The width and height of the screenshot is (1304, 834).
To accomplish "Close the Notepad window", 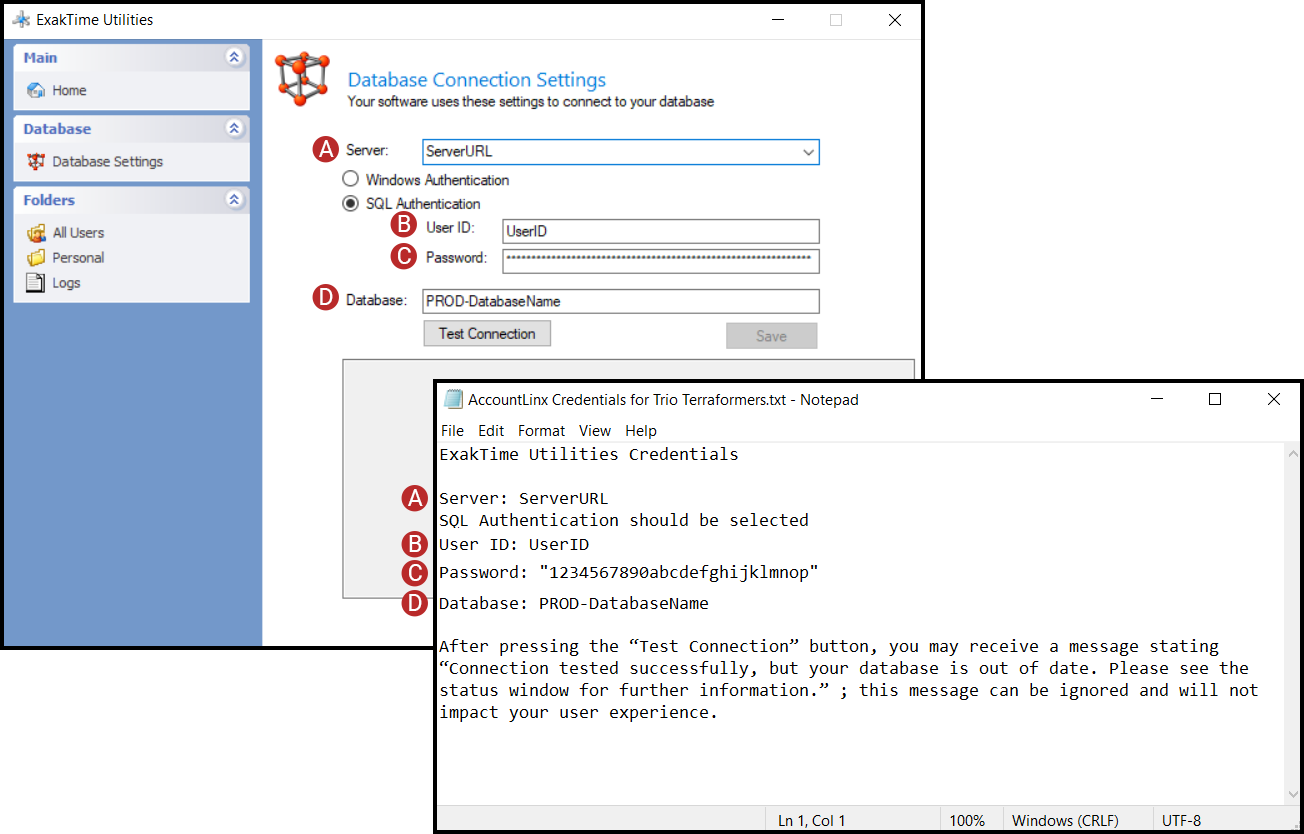I will [x=1274, y=399].
